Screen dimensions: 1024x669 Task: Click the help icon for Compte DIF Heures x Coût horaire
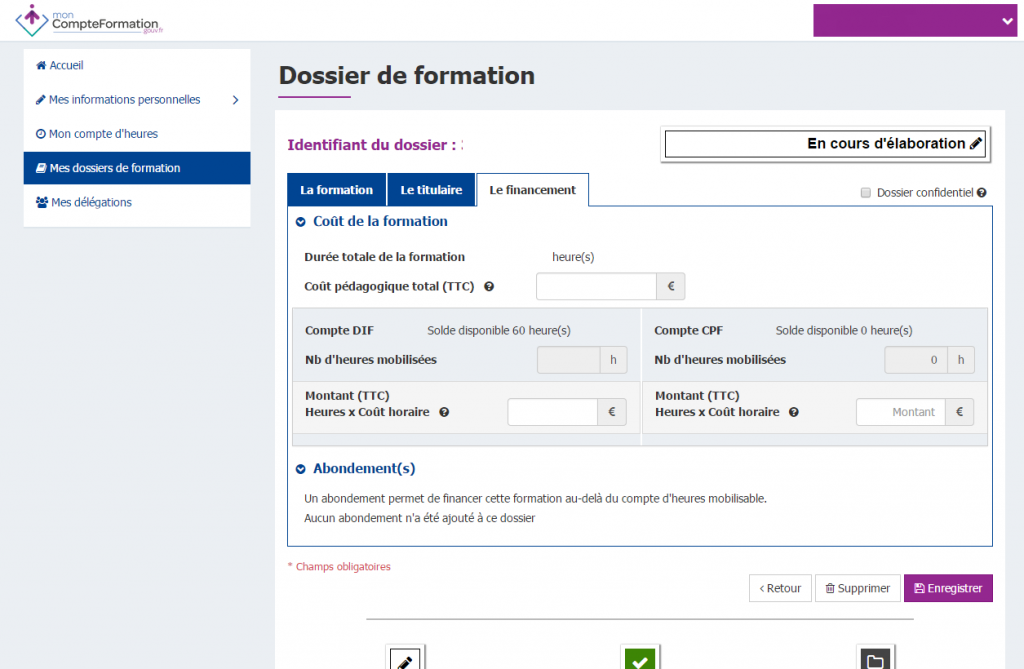pyautogui.click(x=444, y=412)
